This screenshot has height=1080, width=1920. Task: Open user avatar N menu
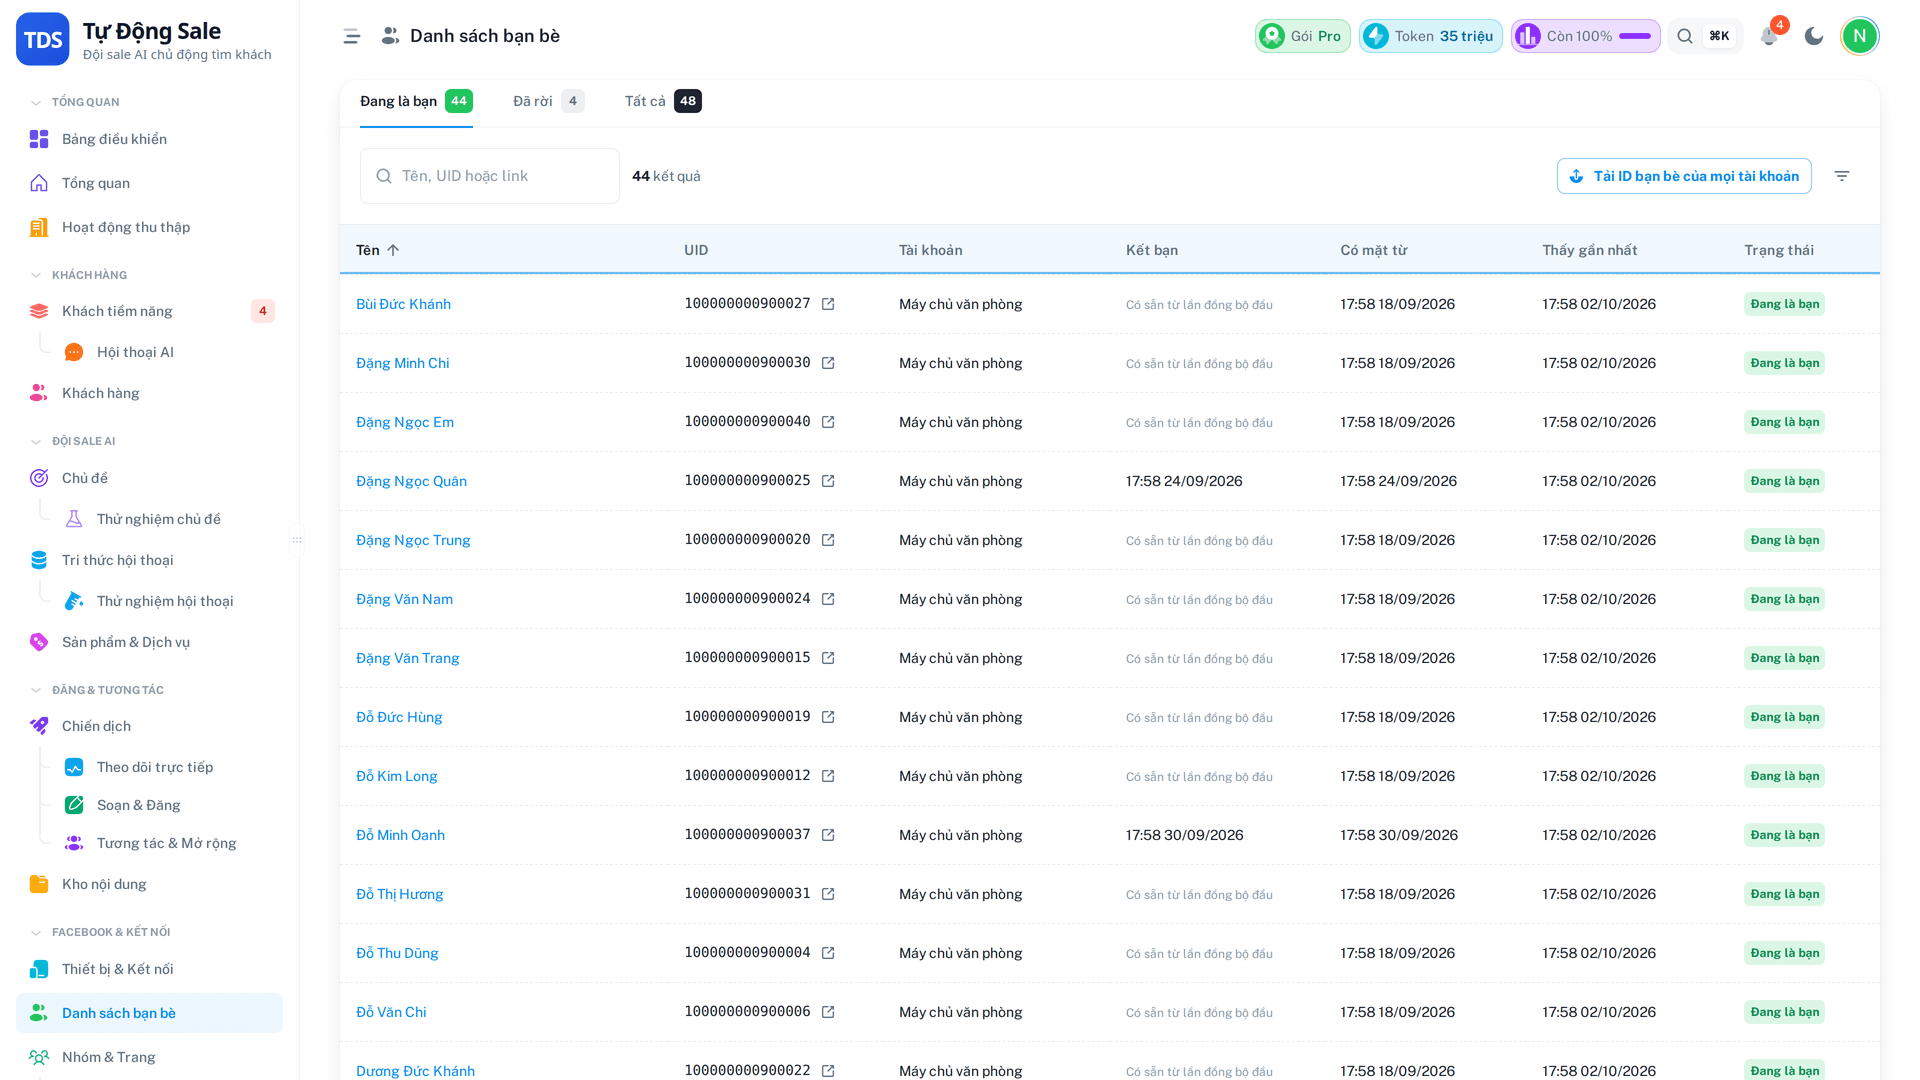tap(1859, 36)
